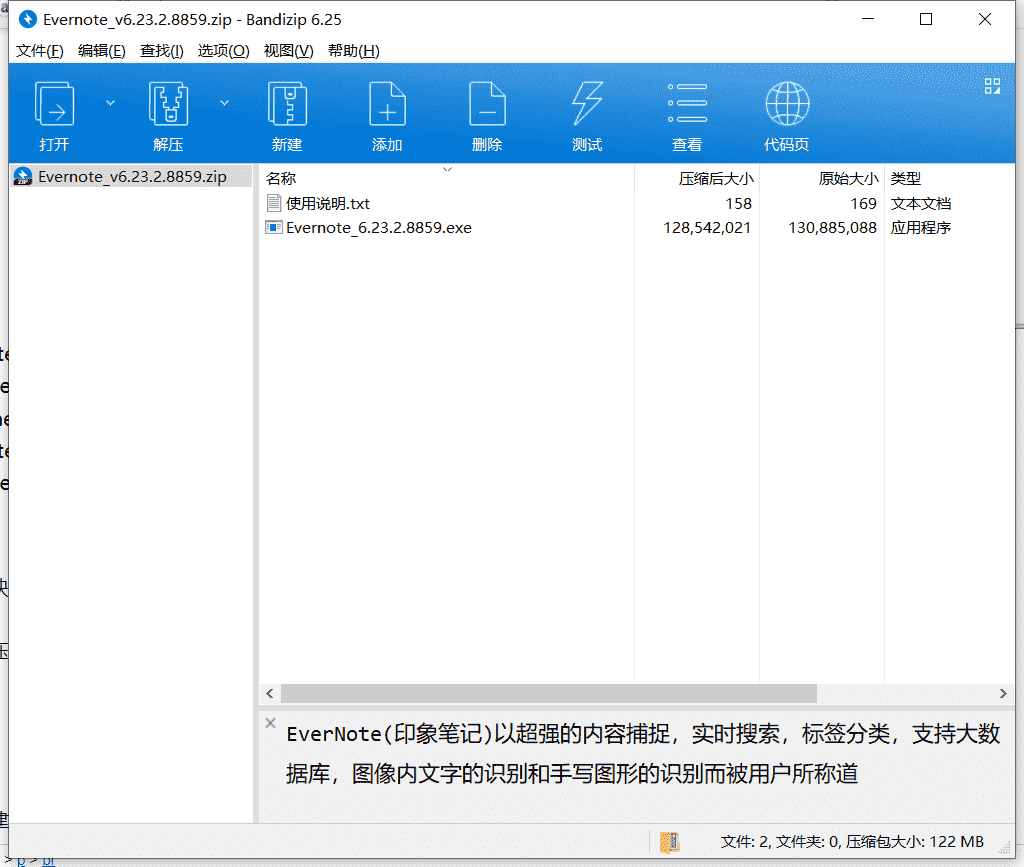Expand the Open button dropdown arrow
1024x867 pixels.
110,103
